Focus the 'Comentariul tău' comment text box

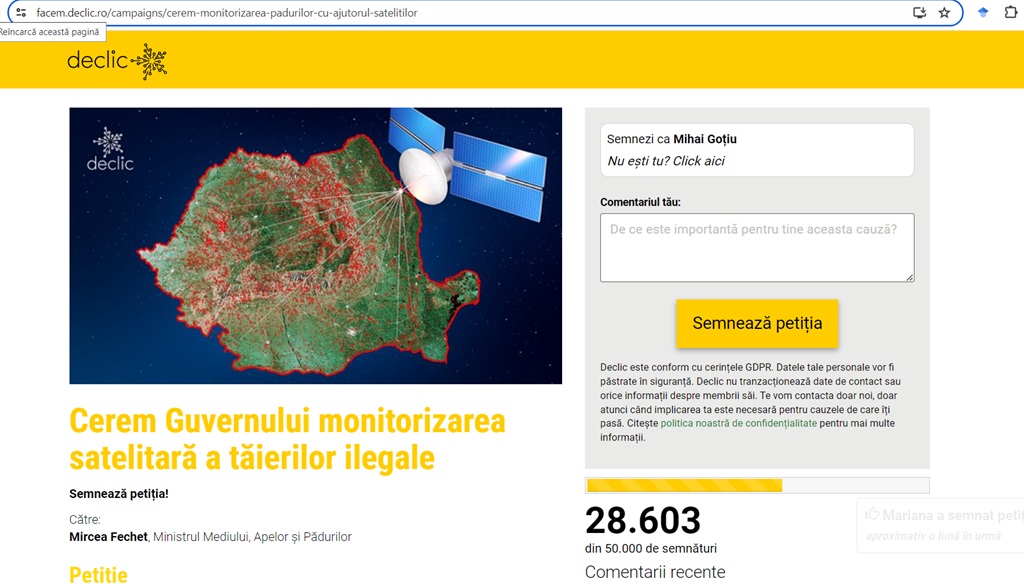pos(757,248)
